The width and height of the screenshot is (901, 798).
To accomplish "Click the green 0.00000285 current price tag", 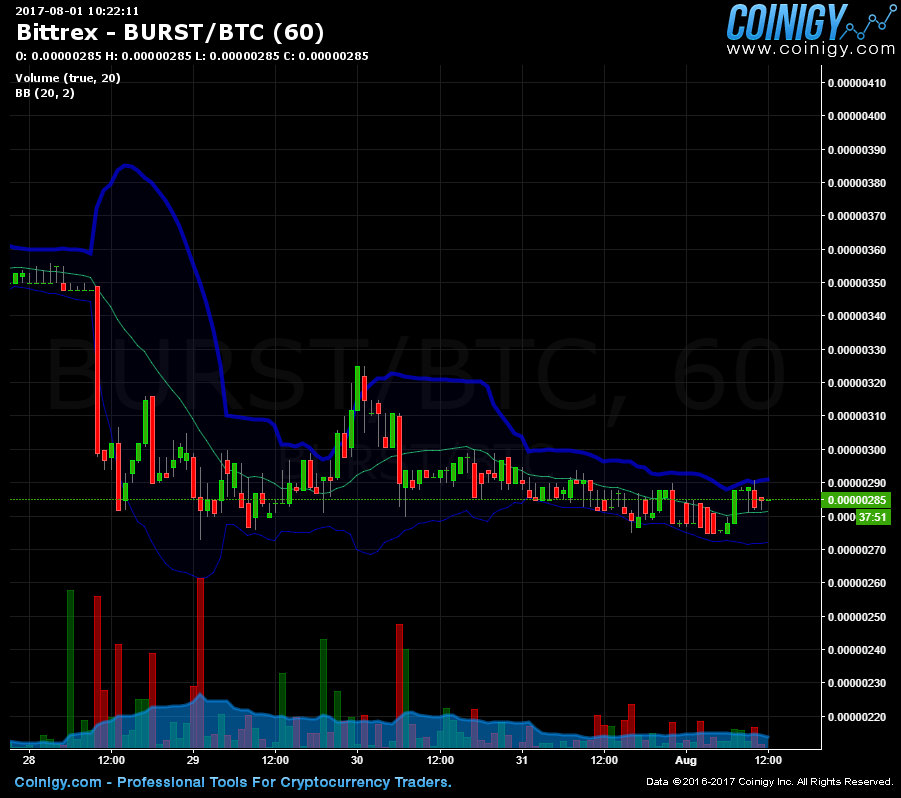I will coord(856,500).
